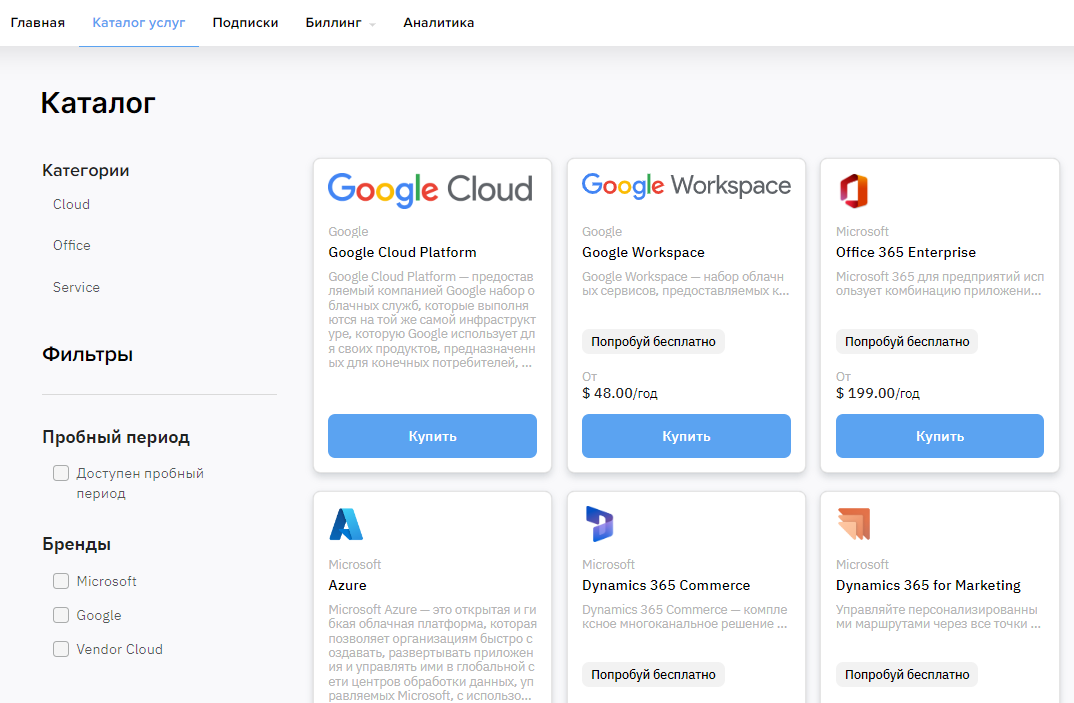1074x703 pixels.
Task: Click the Microsoft Azure description text
Action: (432, 652)
